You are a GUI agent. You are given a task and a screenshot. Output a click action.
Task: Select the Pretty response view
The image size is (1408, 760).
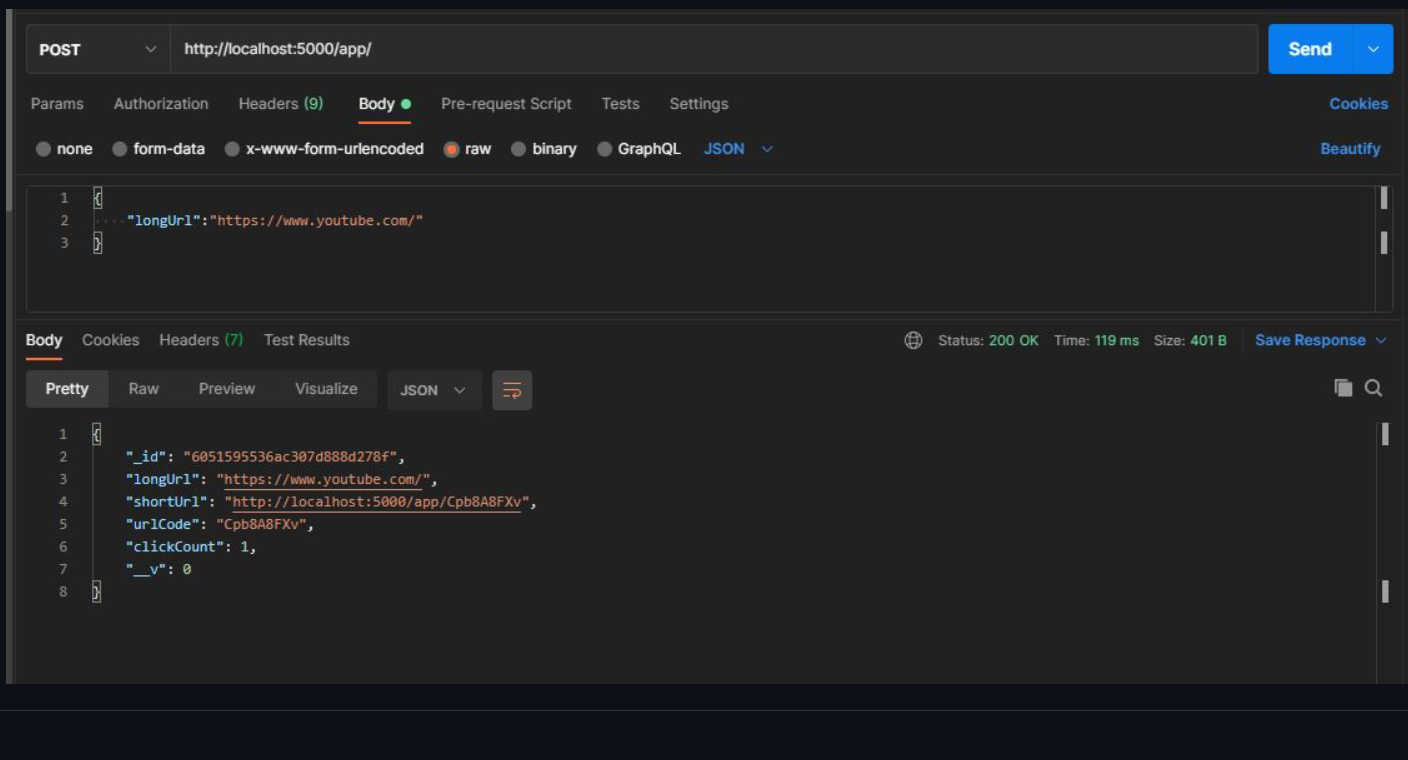[67, 389]
